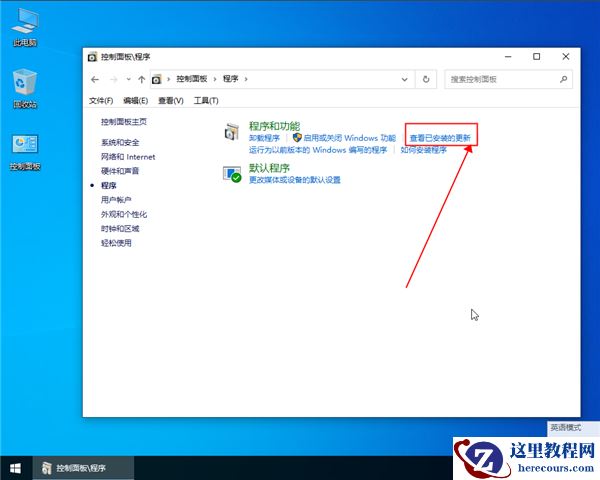Select the 回收站 recycle bin icon
This screenshot has width=600, height=480.
(25, 88)
